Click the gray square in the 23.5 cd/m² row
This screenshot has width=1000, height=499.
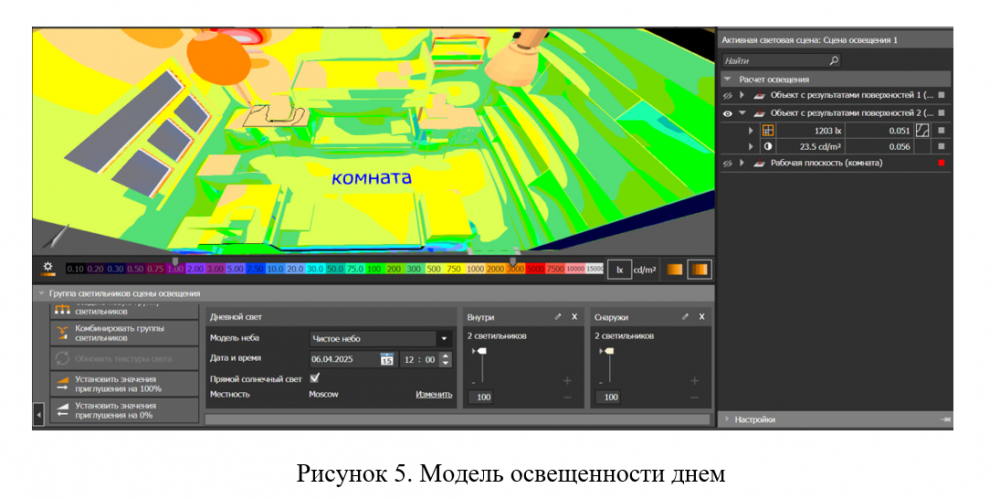pos(941,146)
